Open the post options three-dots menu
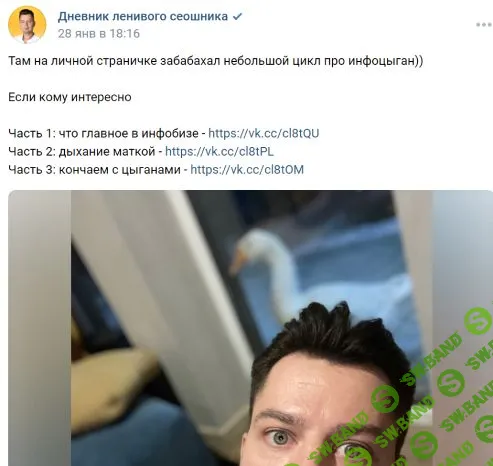493x466 pixels. coord(484,25)
